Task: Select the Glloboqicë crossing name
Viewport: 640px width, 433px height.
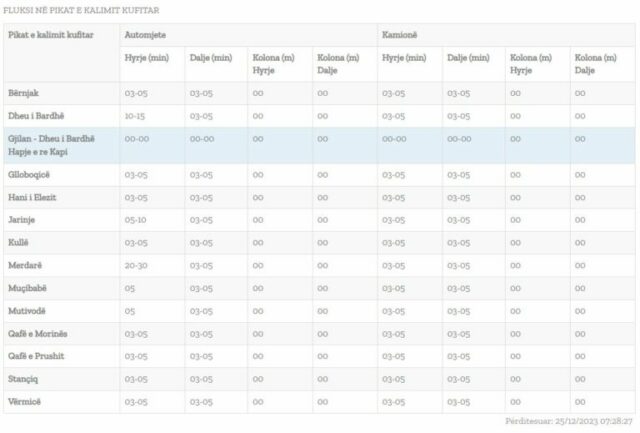Action: tap(30, 175)
